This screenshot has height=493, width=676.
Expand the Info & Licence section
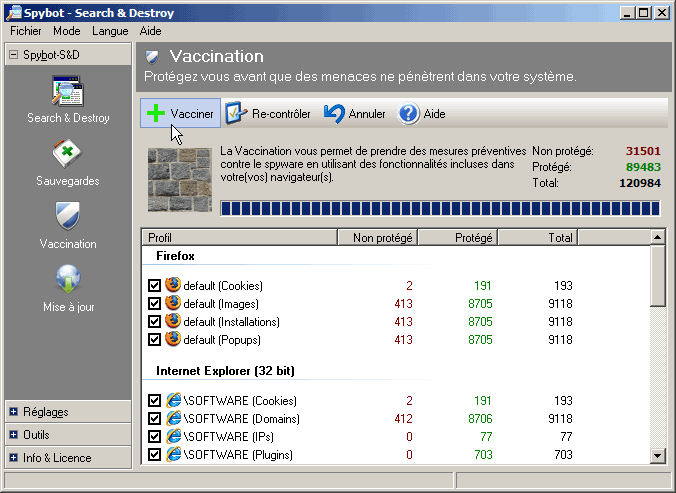(x=13, y=458)
